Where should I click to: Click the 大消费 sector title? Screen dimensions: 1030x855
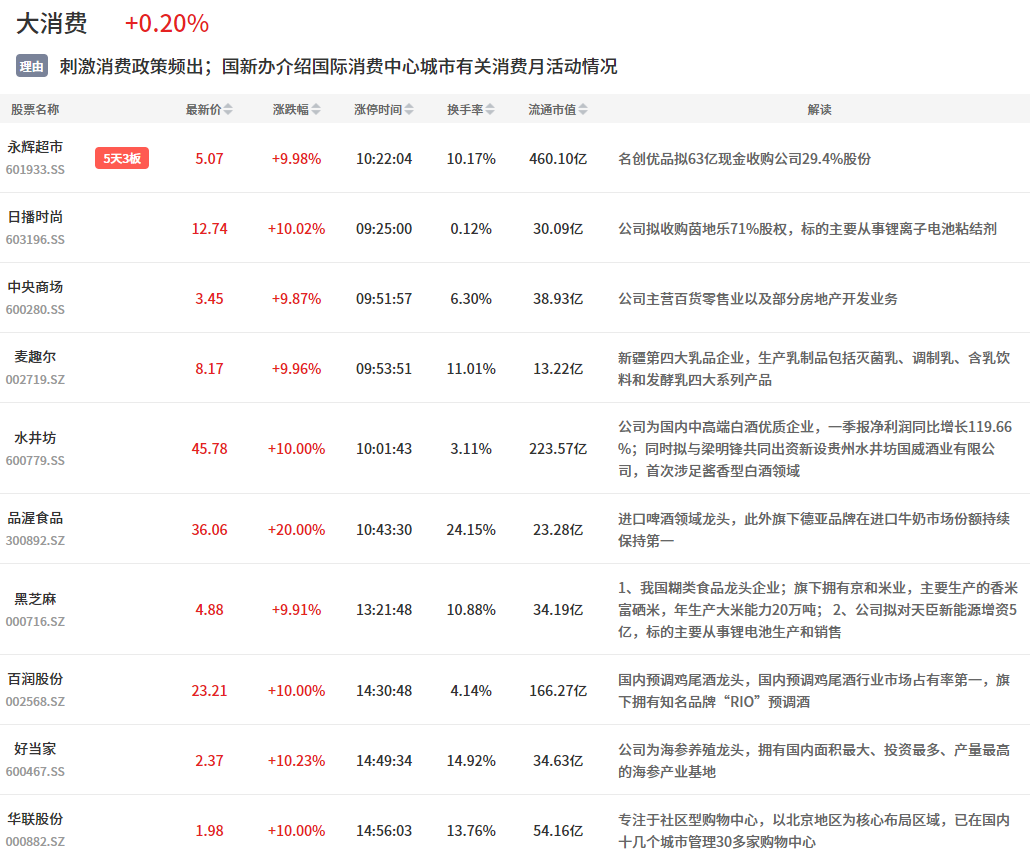[x=51, y=24]
